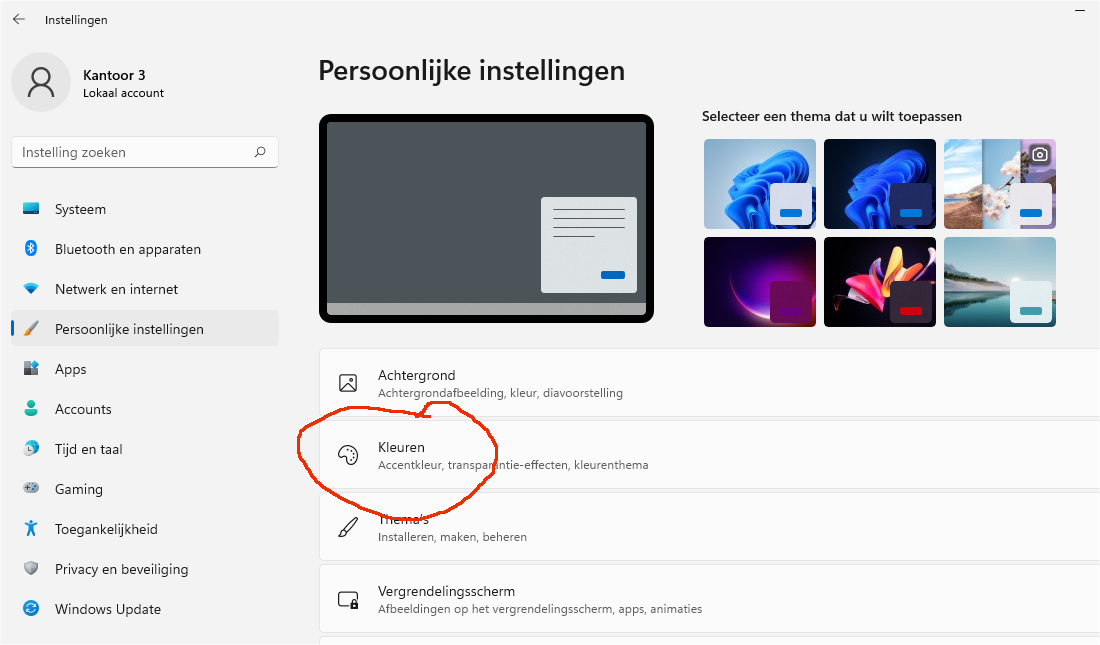Click the Achtergrond picture icon
Viewport: 1100px width, 645px height.
tap(348, 383)
